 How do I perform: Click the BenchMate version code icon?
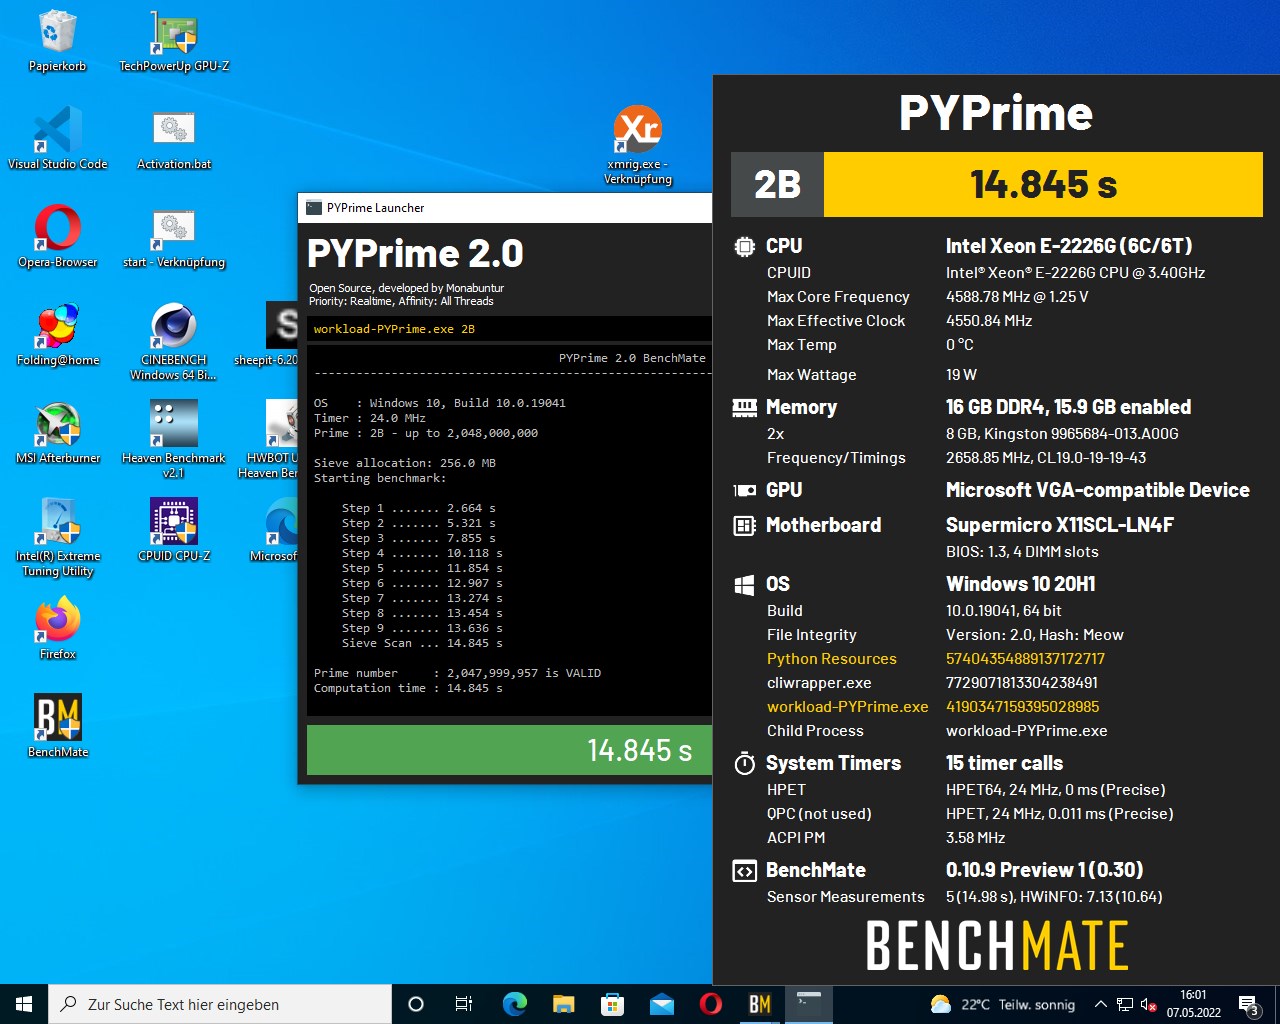click(x=744, y=870)
